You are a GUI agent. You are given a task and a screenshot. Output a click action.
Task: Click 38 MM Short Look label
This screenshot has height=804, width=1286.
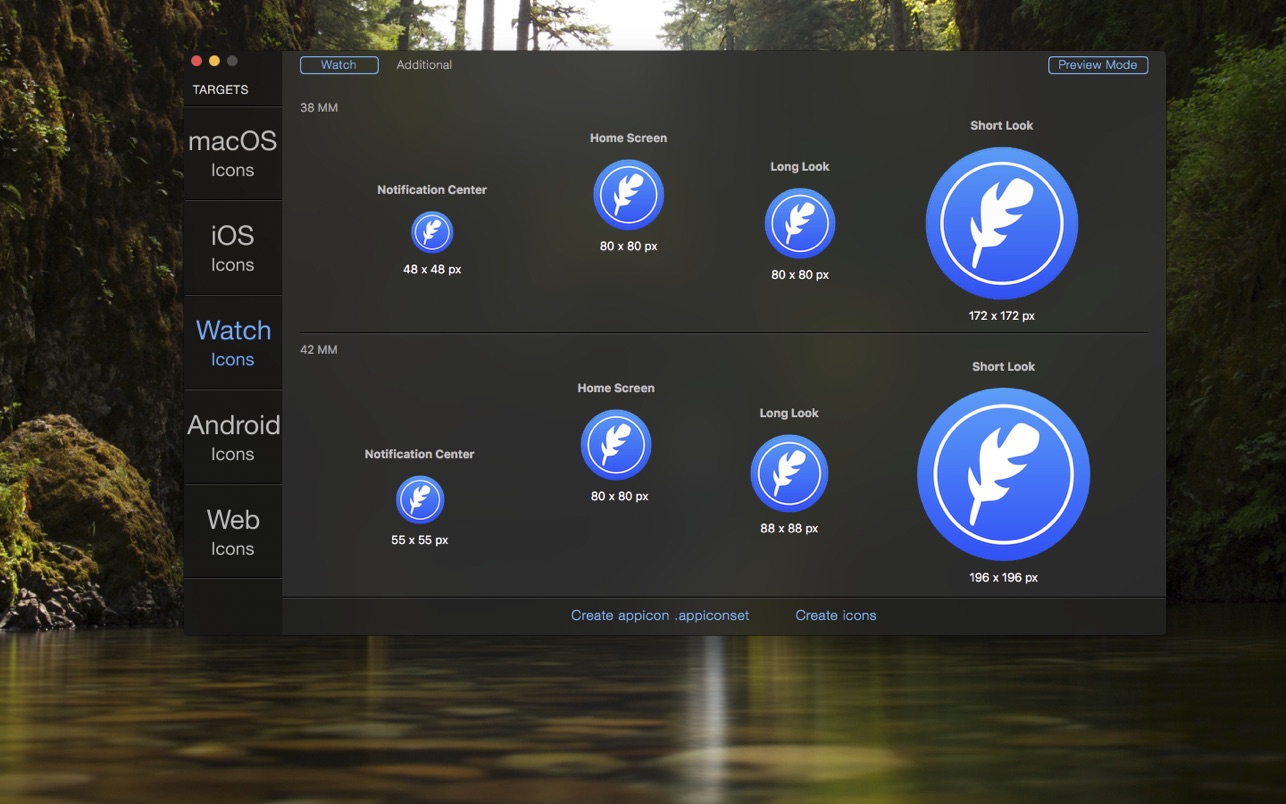1001,125
